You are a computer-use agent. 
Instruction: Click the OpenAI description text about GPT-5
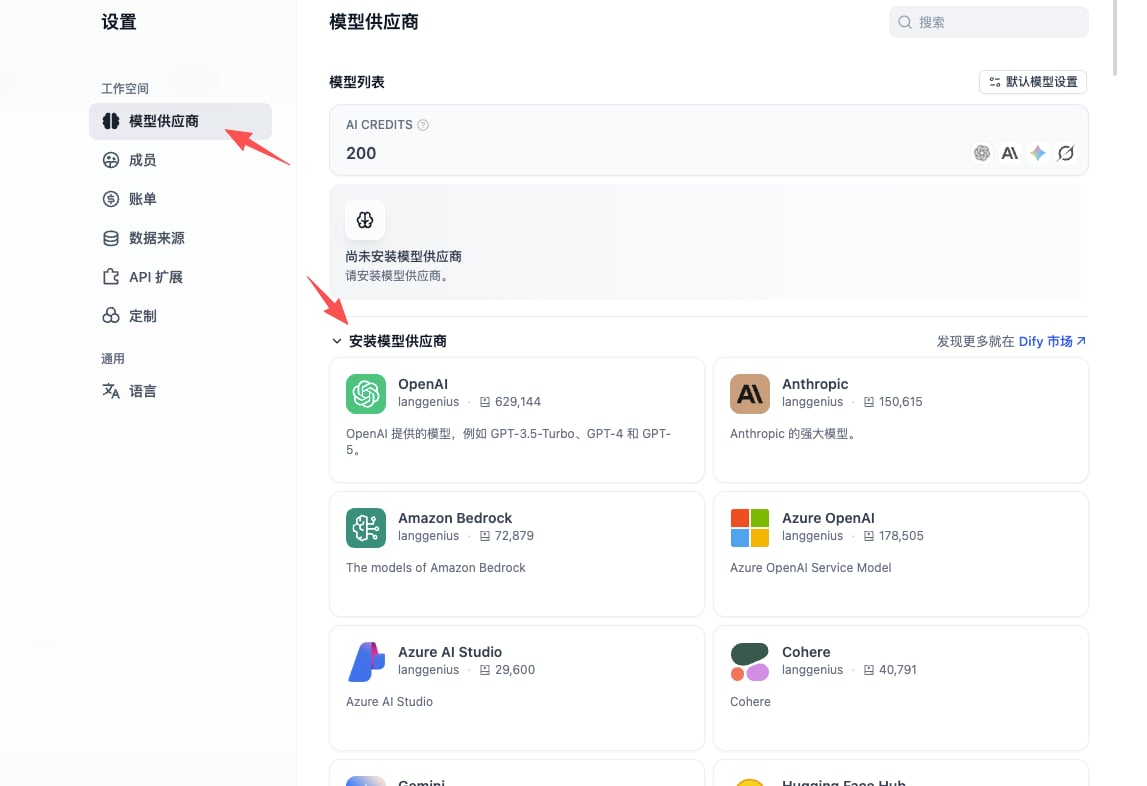508,441
